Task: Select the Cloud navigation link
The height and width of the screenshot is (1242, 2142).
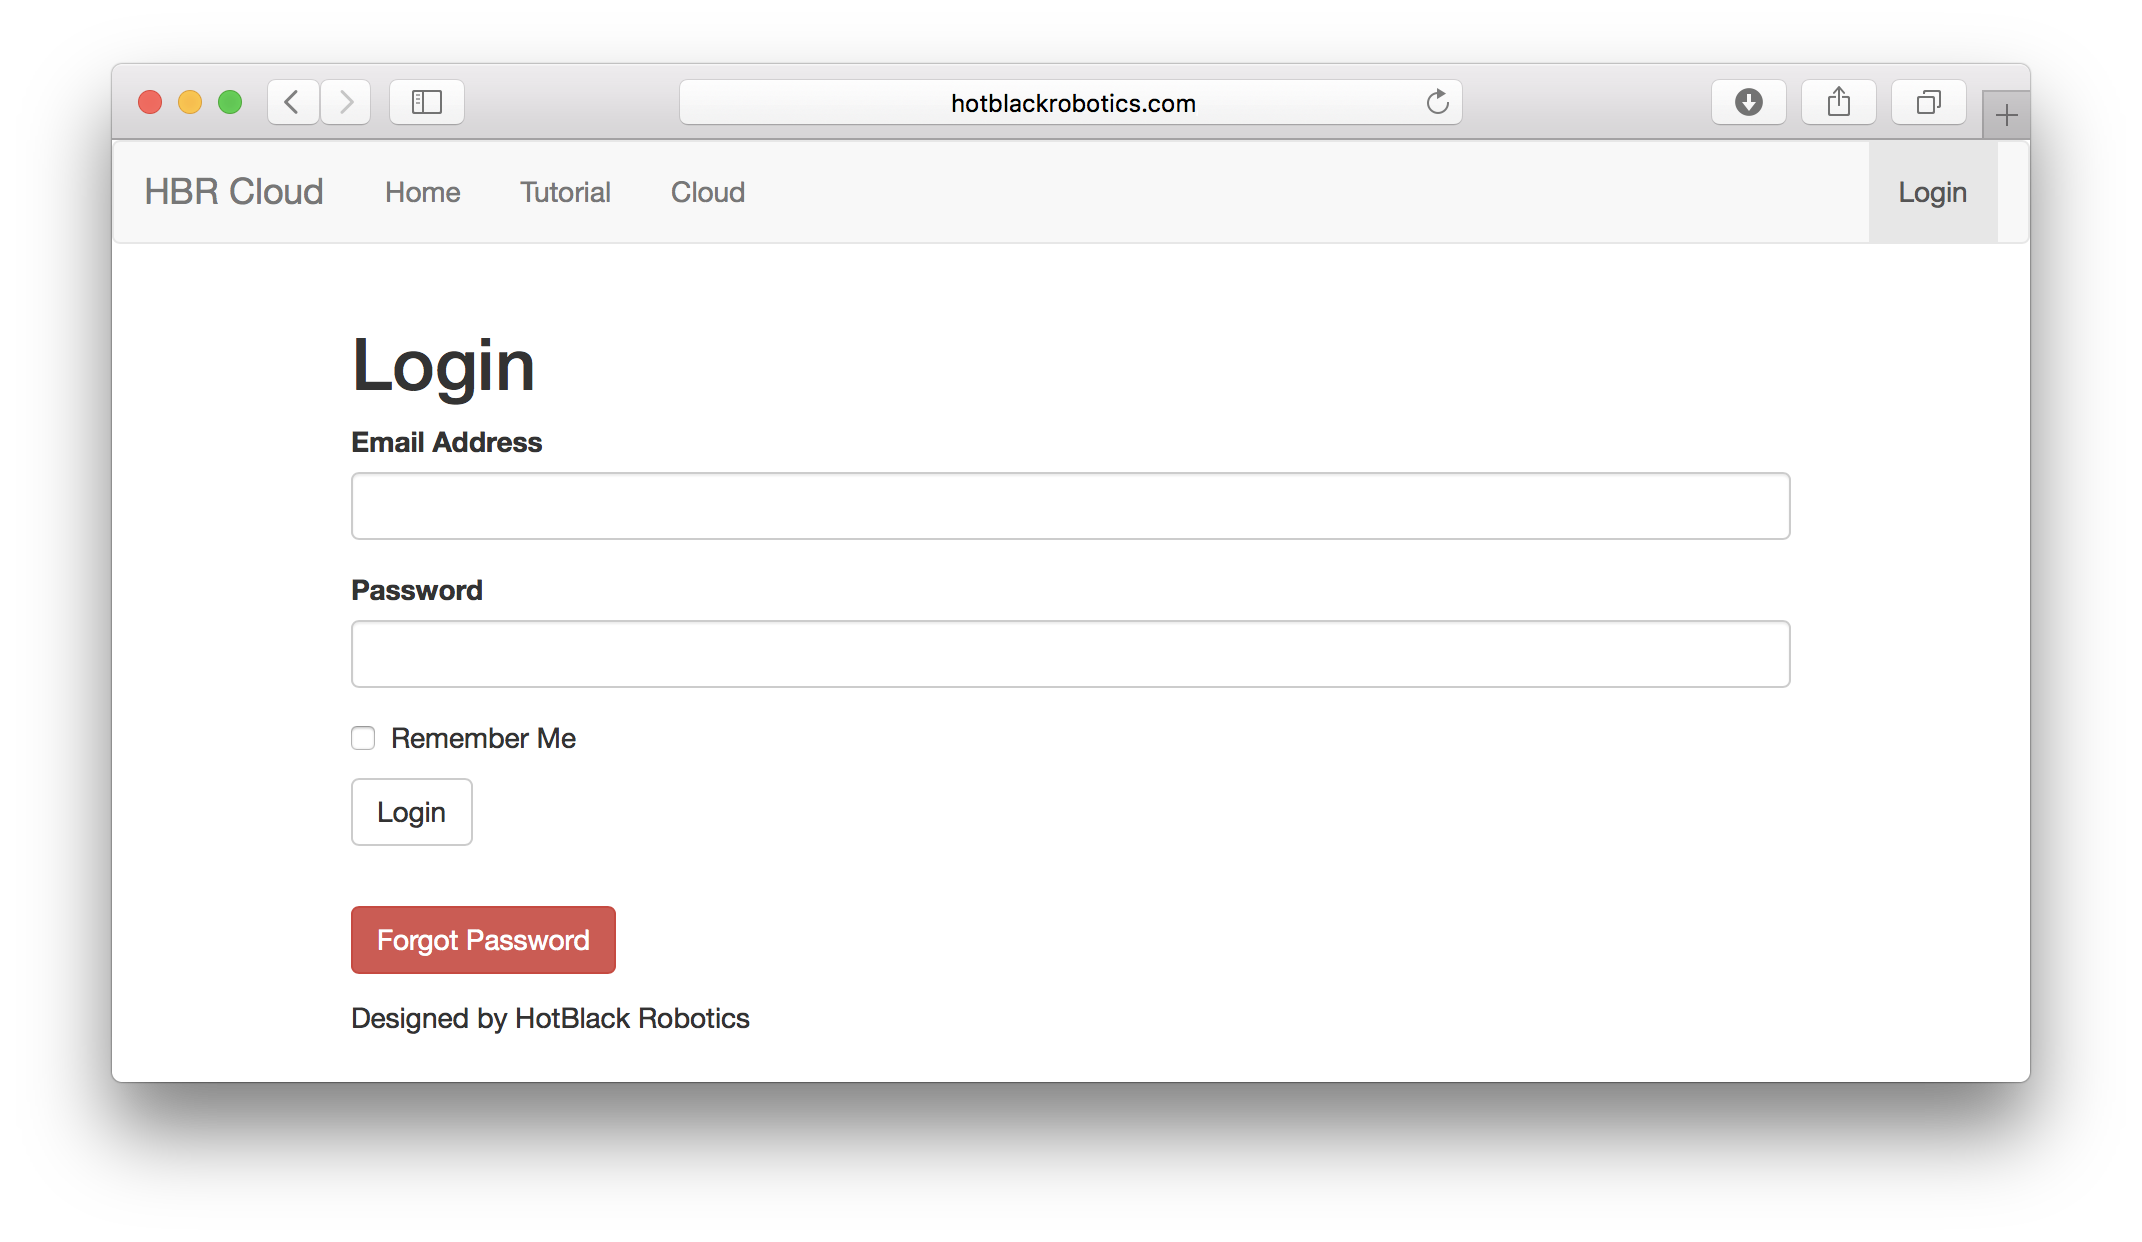Action: click(x=707, y=191)
